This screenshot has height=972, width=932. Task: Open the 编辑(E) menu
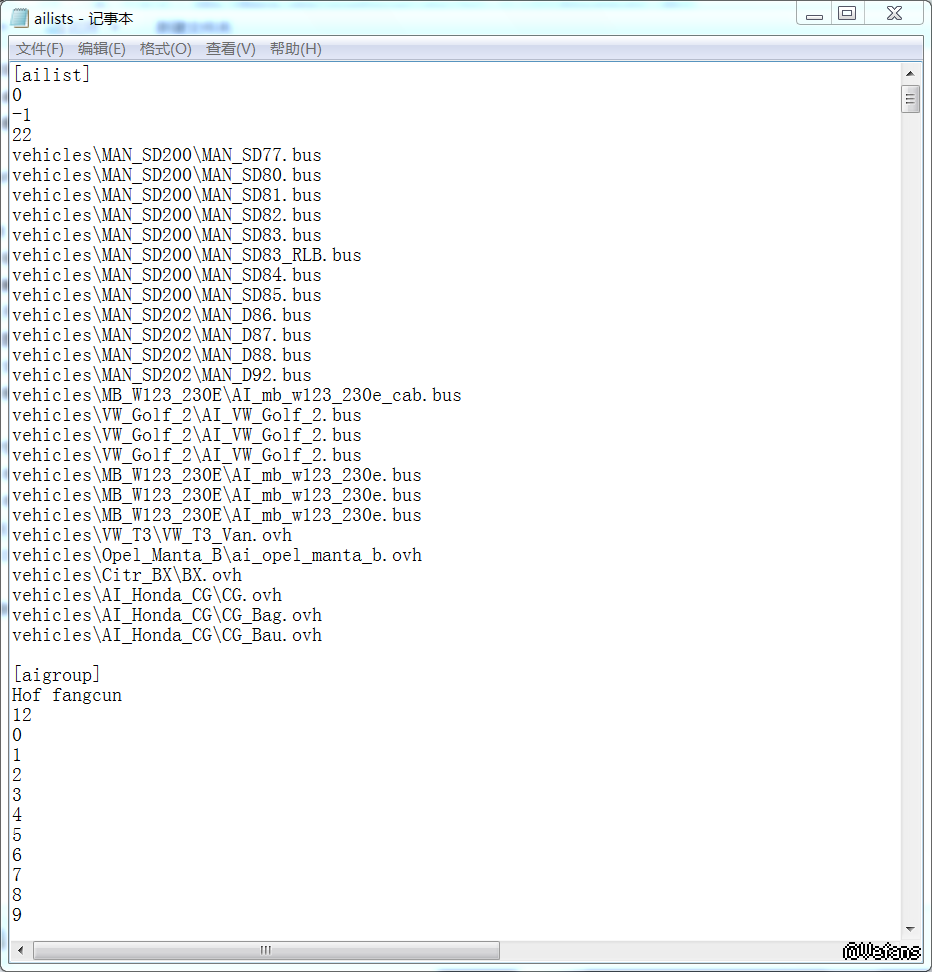pyautogui.click(x=102, y=49)
